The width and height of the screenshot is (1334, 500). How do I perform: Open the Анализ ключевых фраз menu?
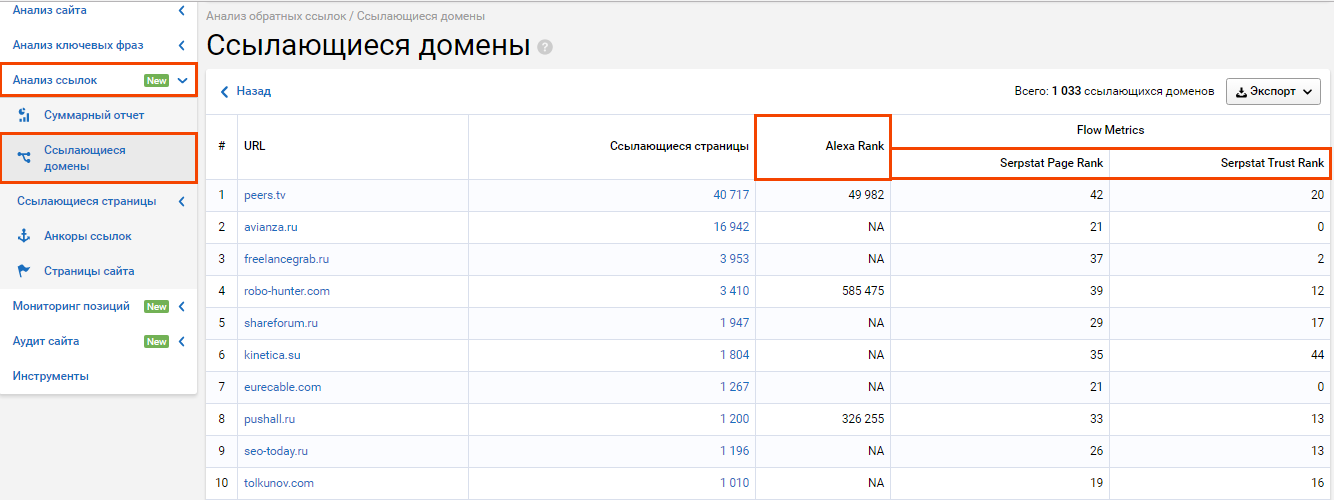[78, 45]
